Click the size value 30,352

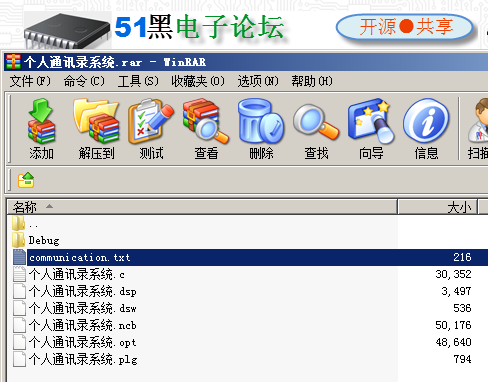point(453,274)
